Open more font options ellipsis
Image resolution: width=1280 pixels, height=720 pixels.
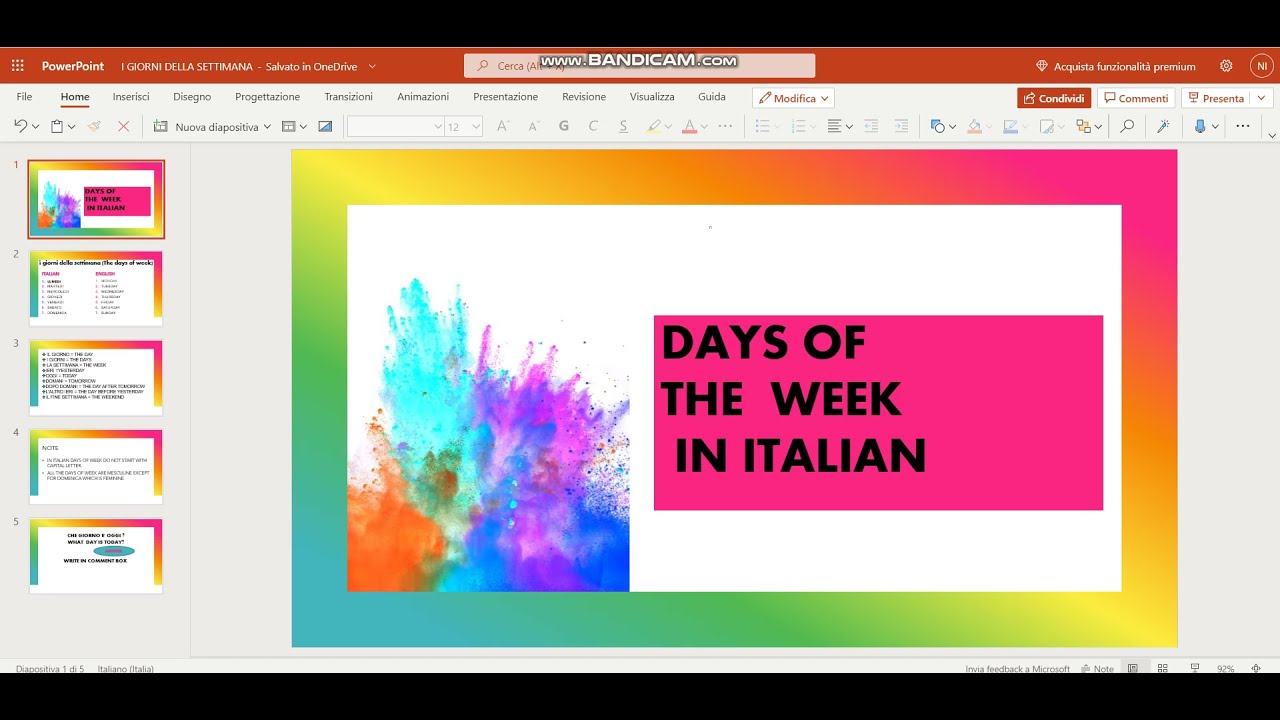725,126
